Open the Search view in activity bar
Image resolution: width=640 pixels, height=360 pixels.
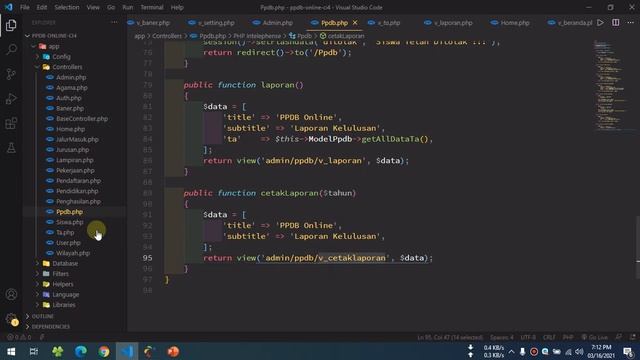point(11,49)
